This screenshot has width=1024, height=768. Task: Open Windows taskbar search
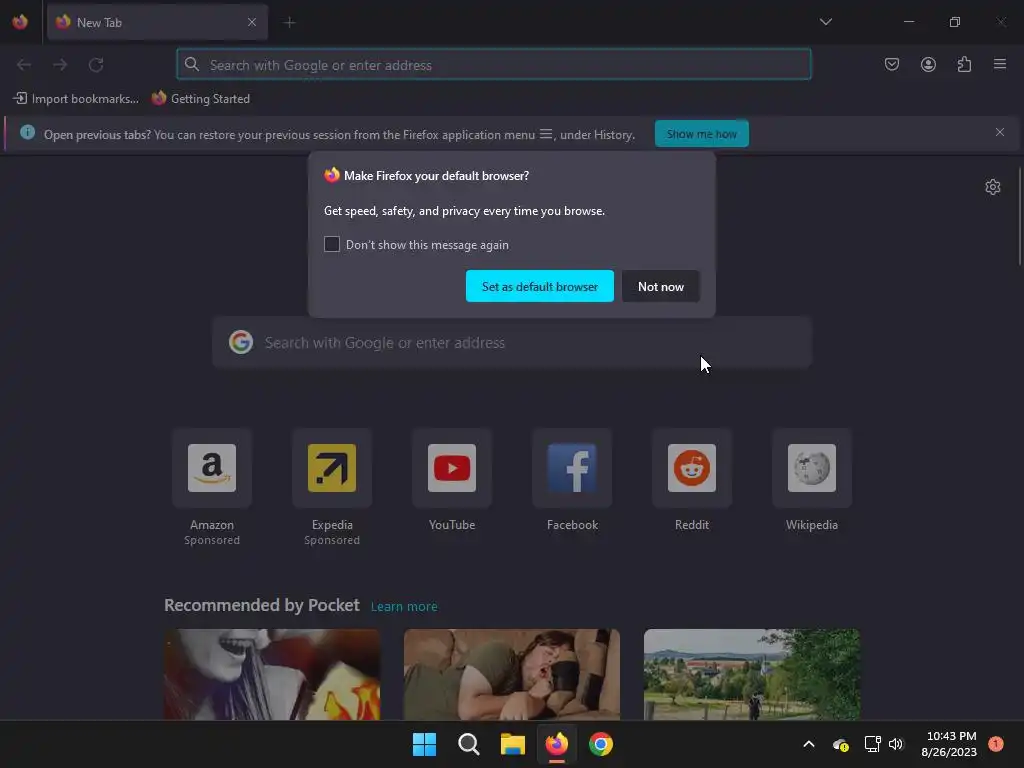pyautogui.click(x=468, y=744)
